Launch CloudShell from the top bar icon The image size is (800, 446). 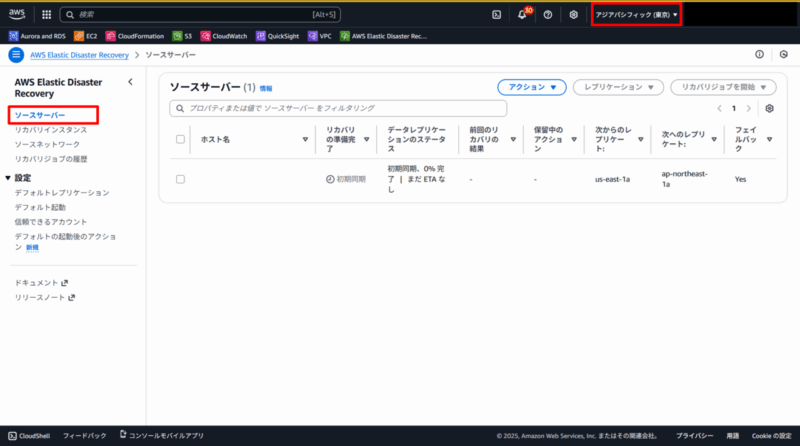point(497,15)
